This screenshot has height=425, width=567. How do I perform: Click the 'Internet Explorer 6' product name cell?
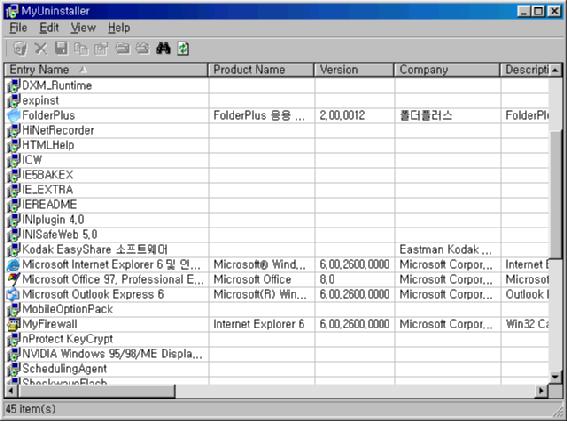click(x=259, y=324)
